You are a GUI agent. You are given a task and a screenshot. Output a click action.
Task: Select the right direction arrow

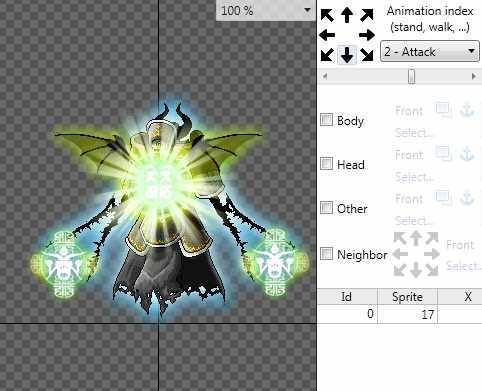click(x=367, y=35)
